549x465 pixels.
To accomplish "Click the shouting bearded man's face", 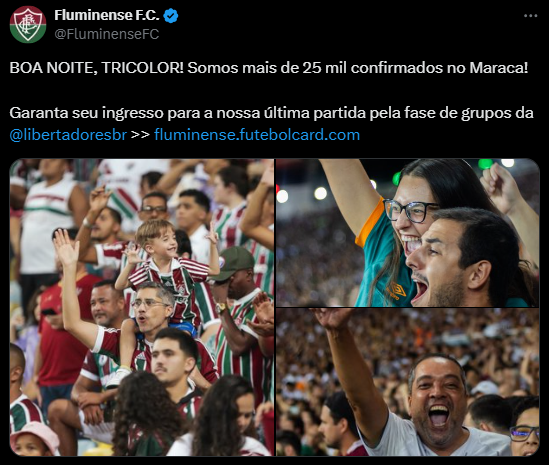I will tap(438, 263).
